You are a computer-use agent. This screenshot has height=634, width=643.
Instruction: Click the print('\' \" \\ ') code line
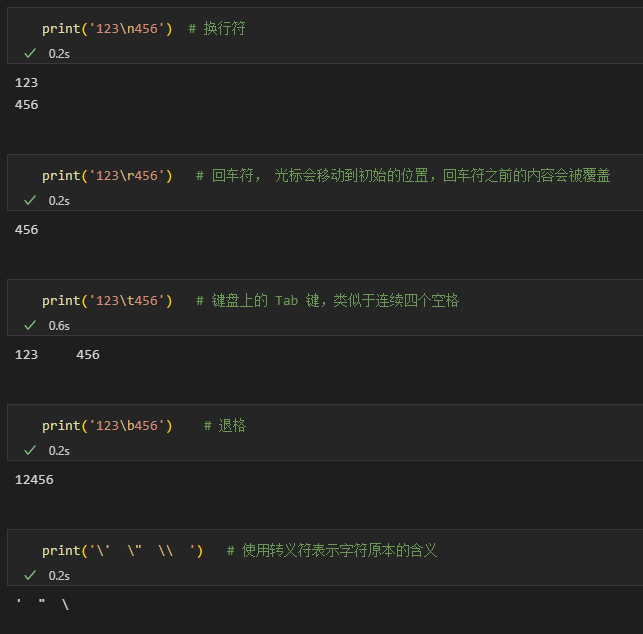[x=123, y=551]
